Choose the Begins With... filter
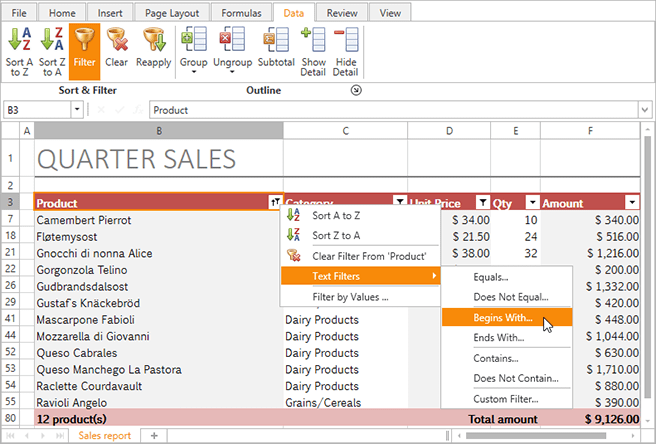The image size is (656, 444). click(507, 318)
